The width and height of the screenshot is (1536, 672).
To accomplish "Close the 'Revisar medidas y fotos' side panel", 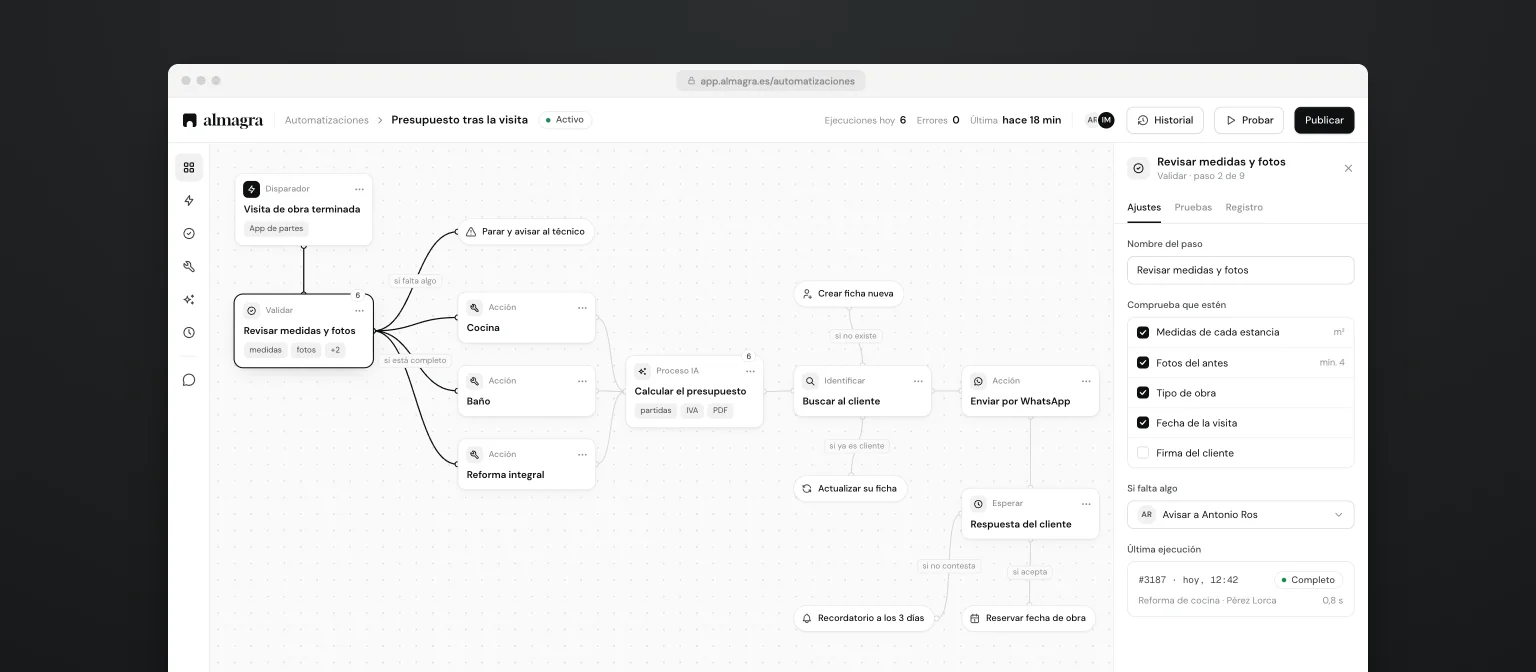I will pyautogui.click(x=1348, y=169).
